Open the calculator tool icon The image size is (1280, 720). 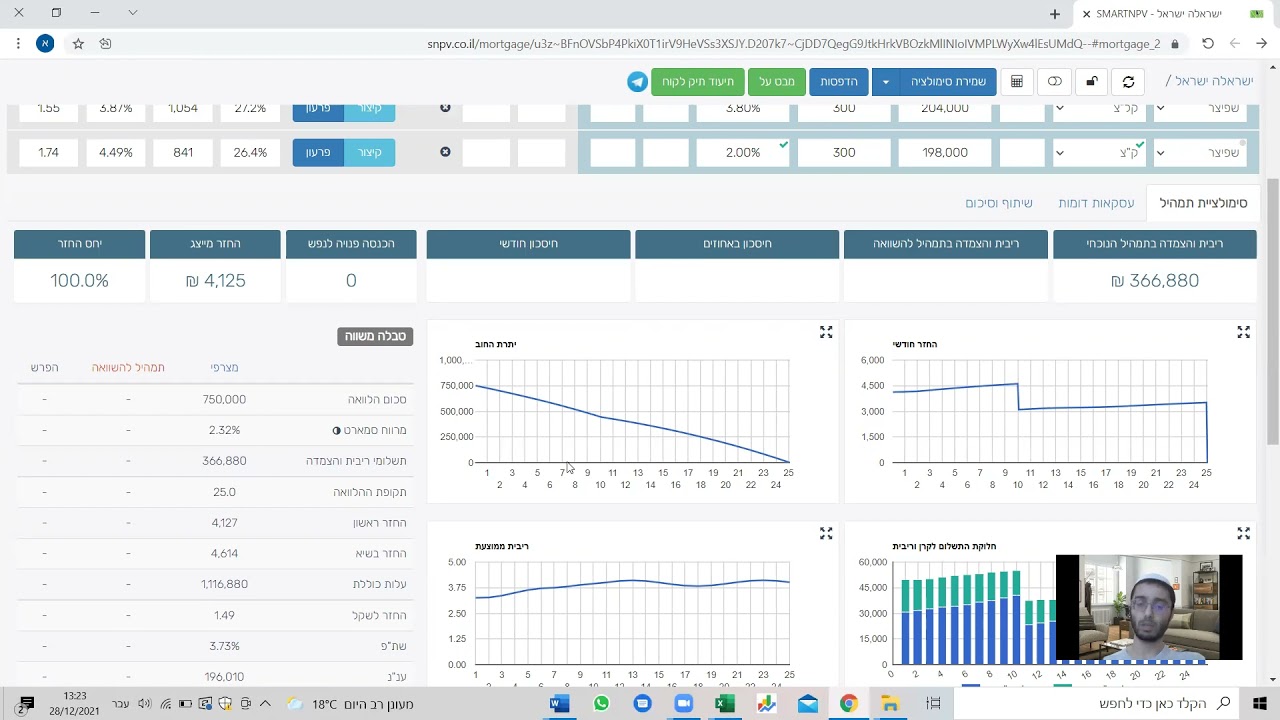(x=1017, y=82)
